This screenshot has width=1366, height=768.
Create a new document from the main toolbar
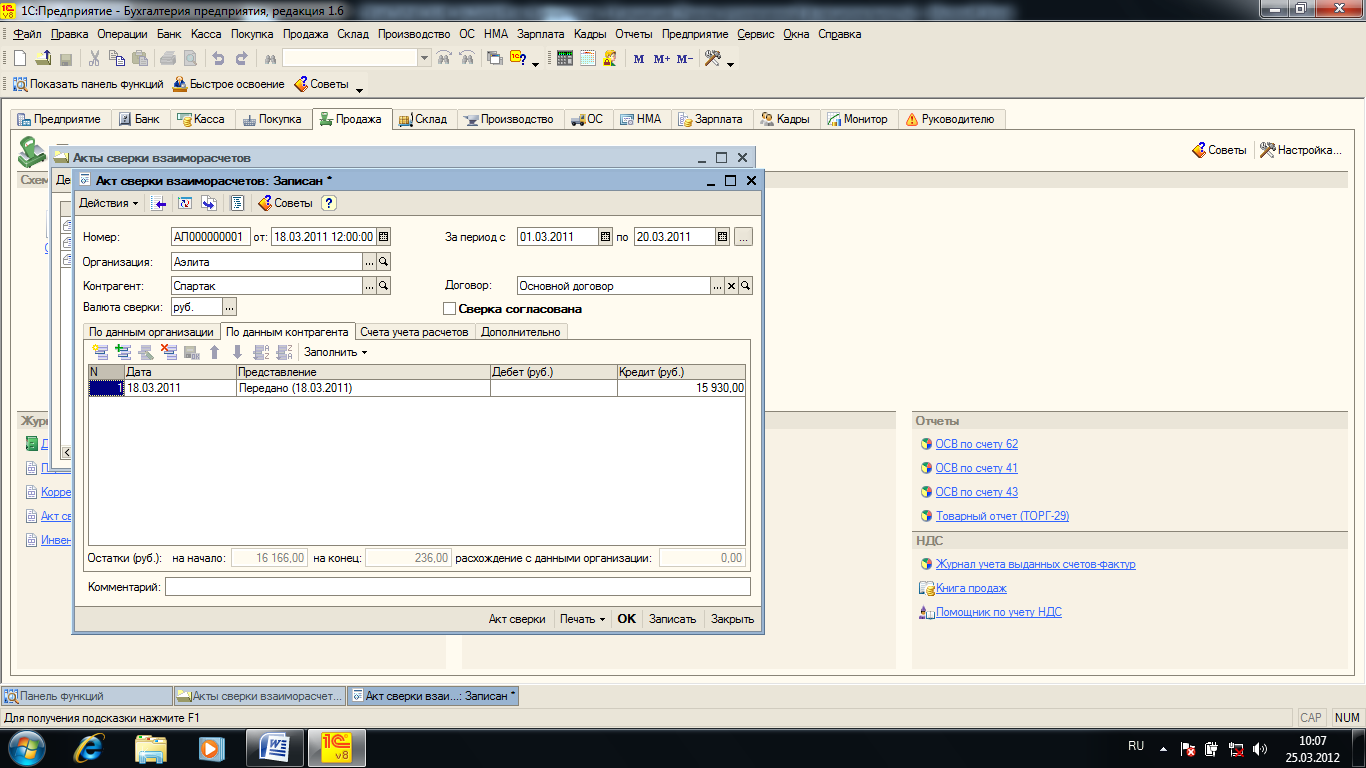click(20, 59)
